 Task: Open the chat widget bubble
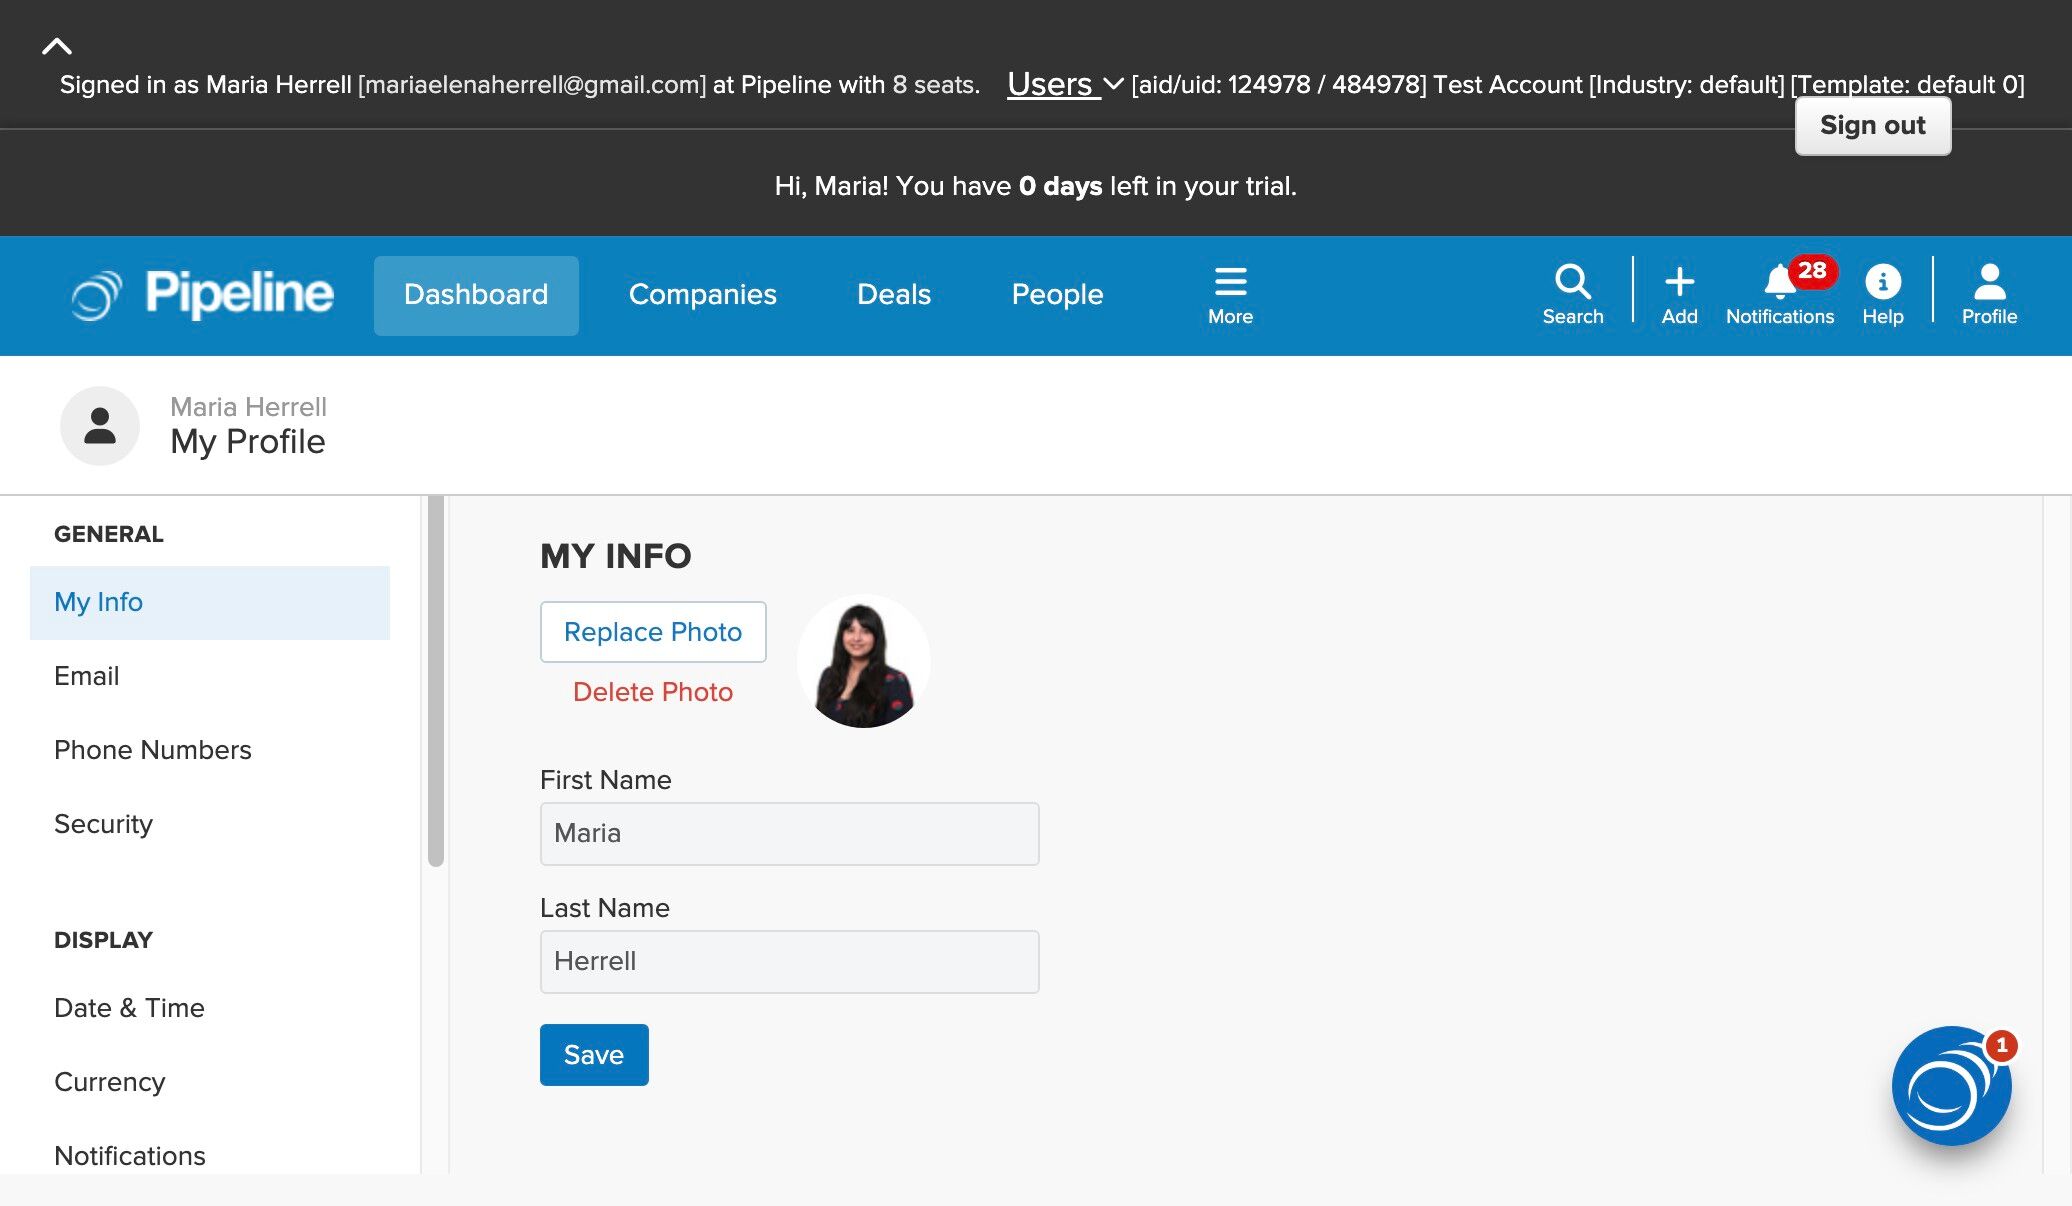tap(1950, 1086)
